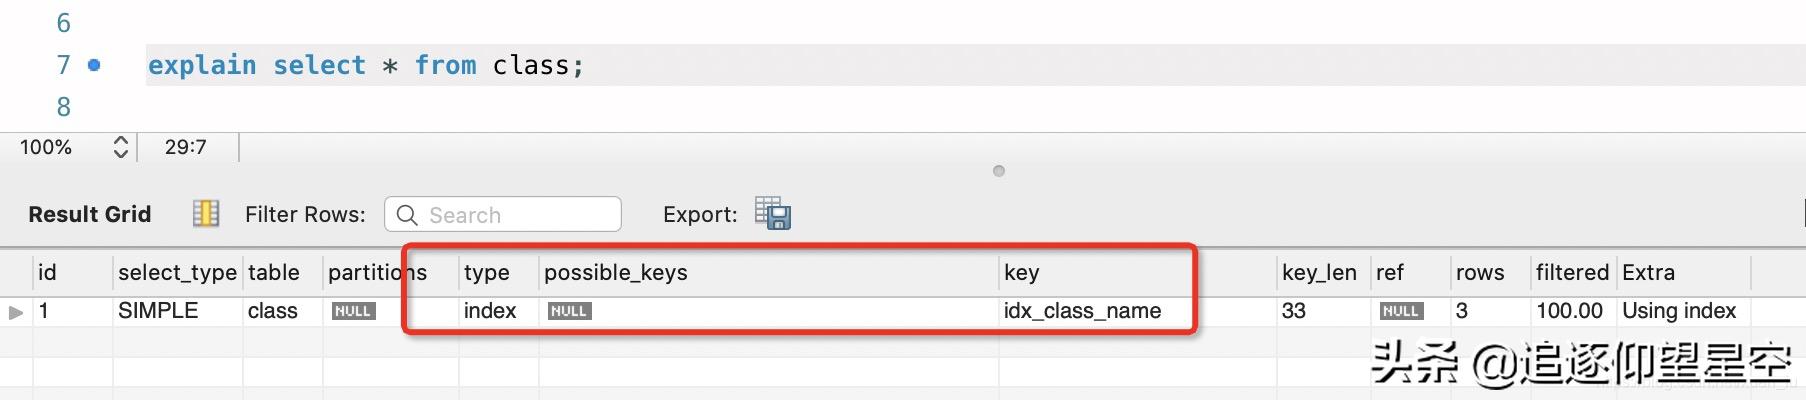Select the idx_class_name cell

point(1082,311)
